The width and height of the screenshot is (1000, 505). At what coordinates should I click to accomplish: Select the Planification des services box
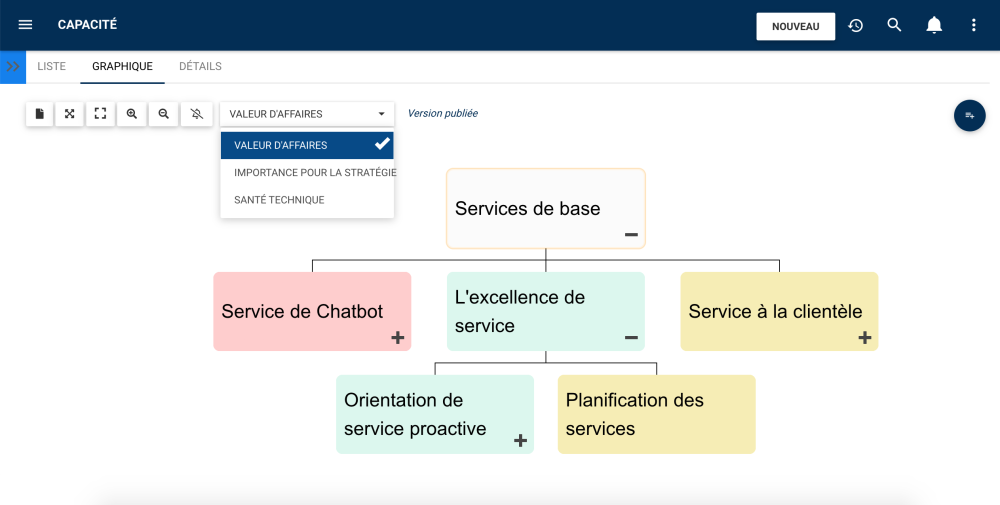coord(656,414)
